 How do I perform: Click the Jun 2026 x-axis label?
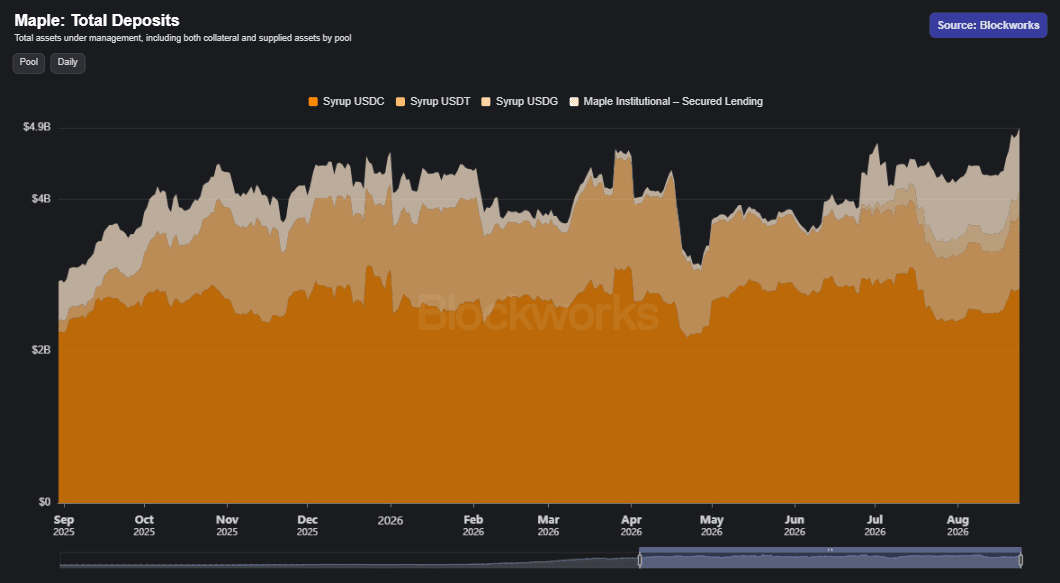pos(794,526)
